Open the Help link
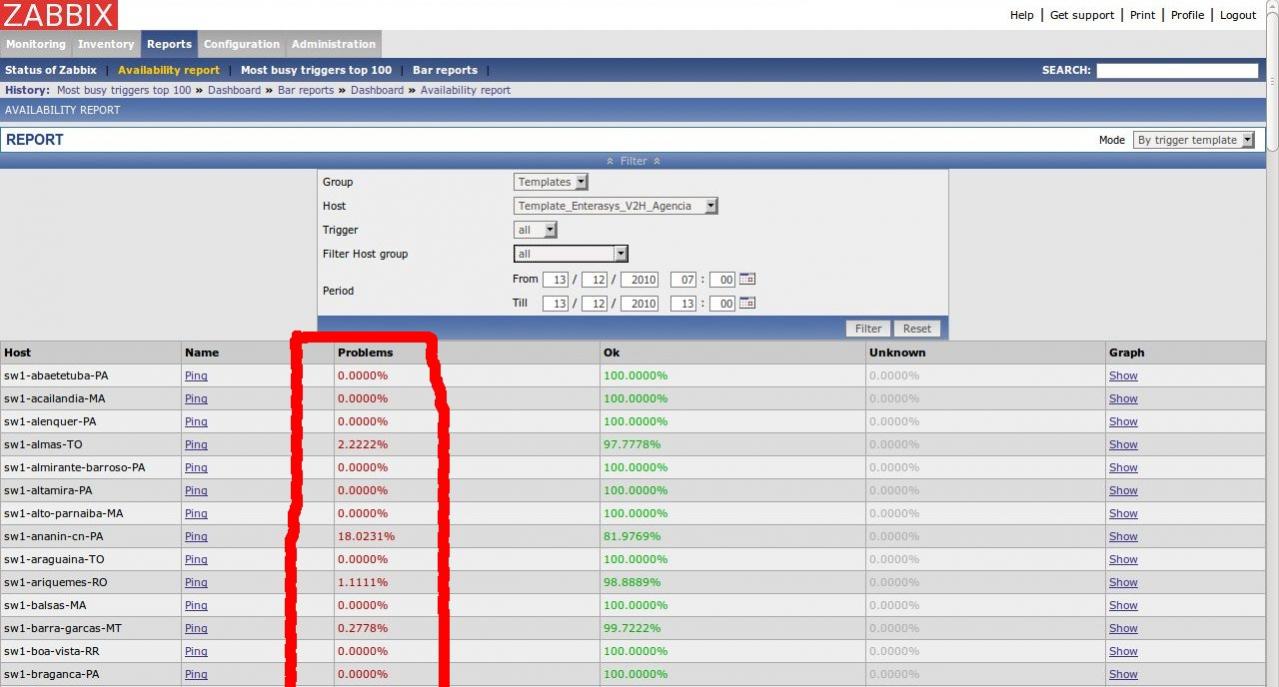The width and height of the screenshot is (1279, 687). pos(1022,15)
